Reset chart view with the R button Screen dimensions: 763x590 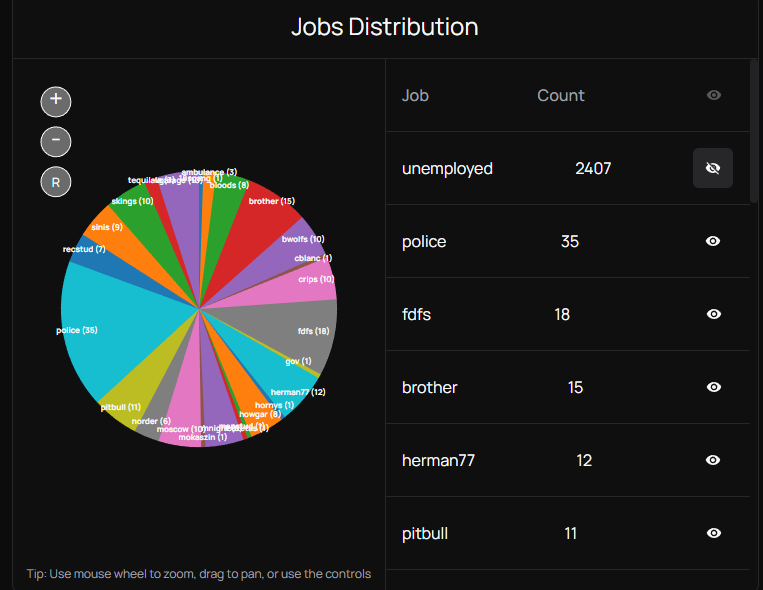click(x=56, y=182)
